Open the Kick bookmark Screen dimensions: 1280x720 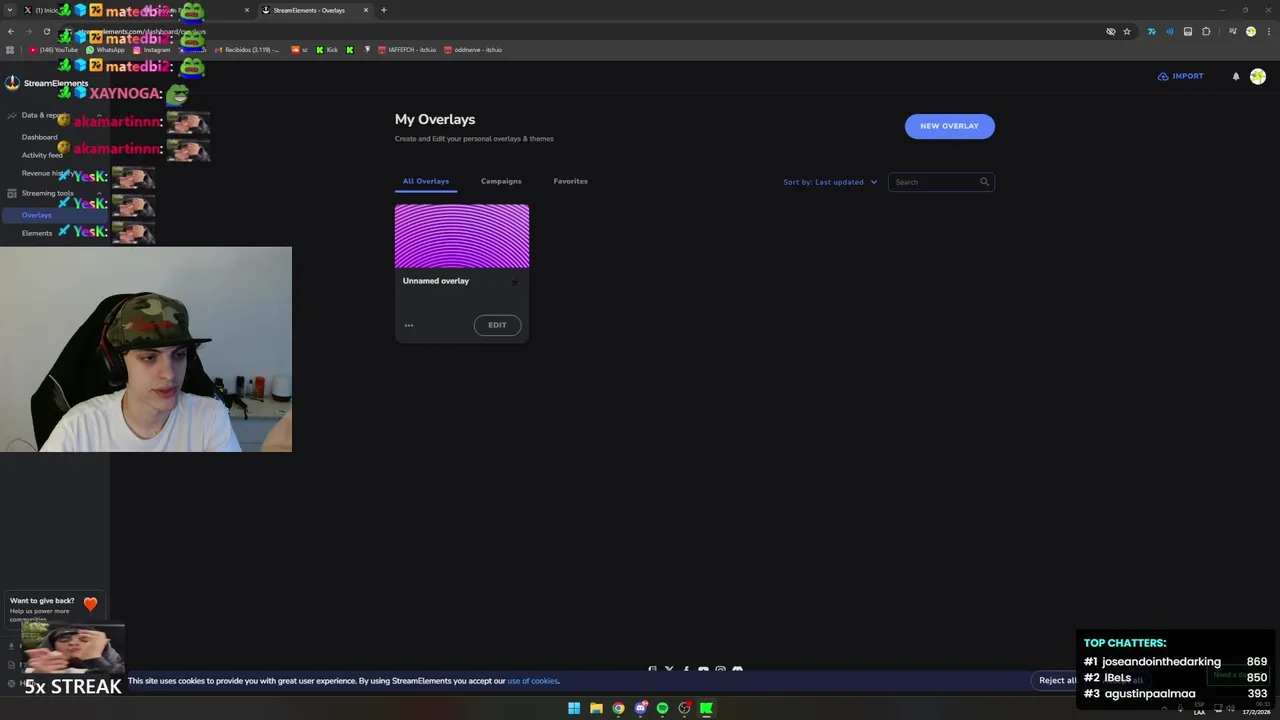pos(327,50)
